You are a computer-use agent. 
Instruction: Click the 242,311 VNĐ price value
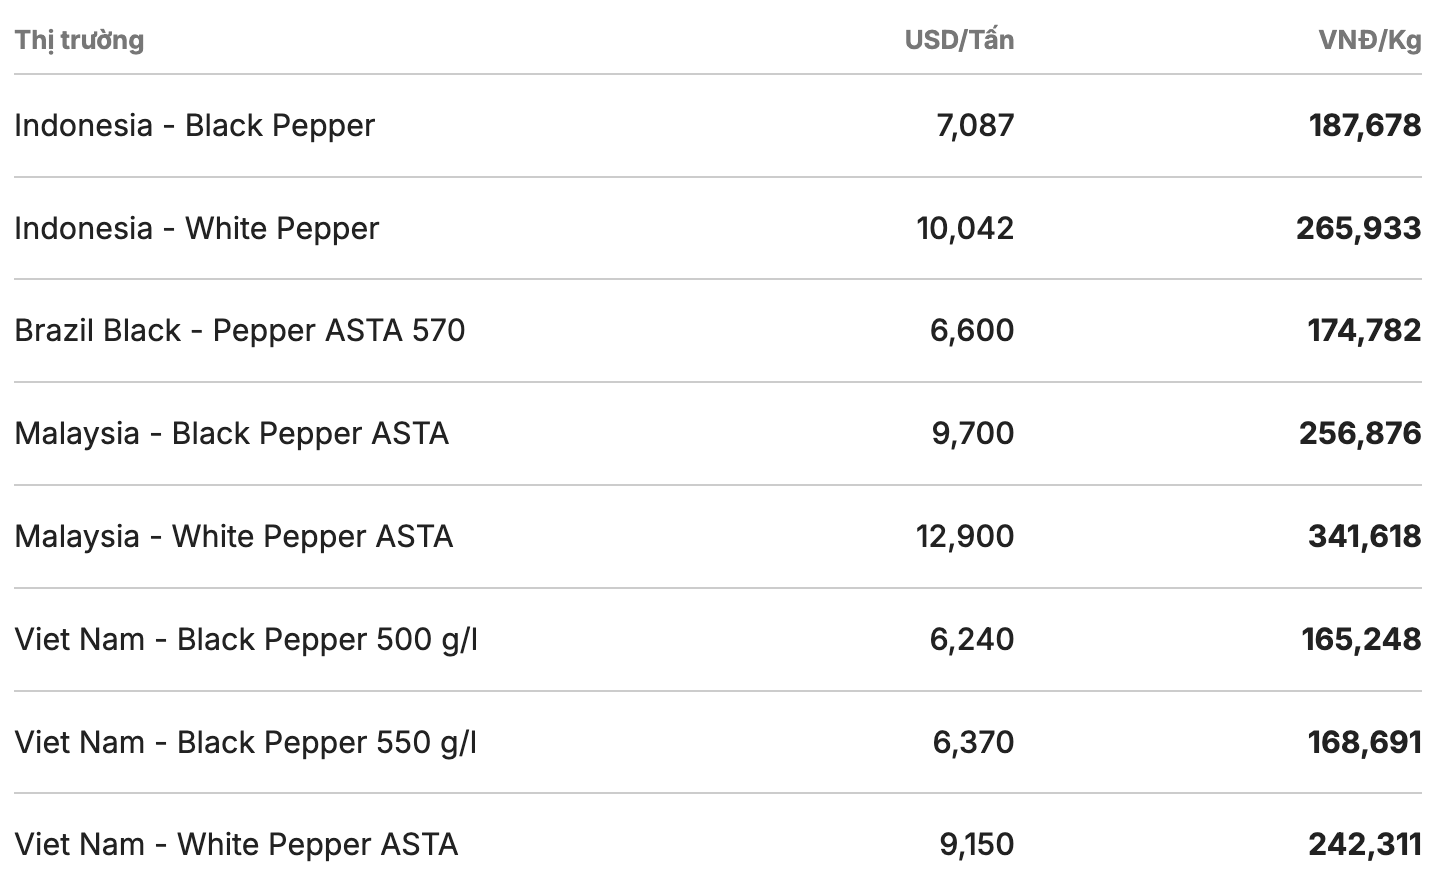pyautogui.click(x=1365, y=845)
